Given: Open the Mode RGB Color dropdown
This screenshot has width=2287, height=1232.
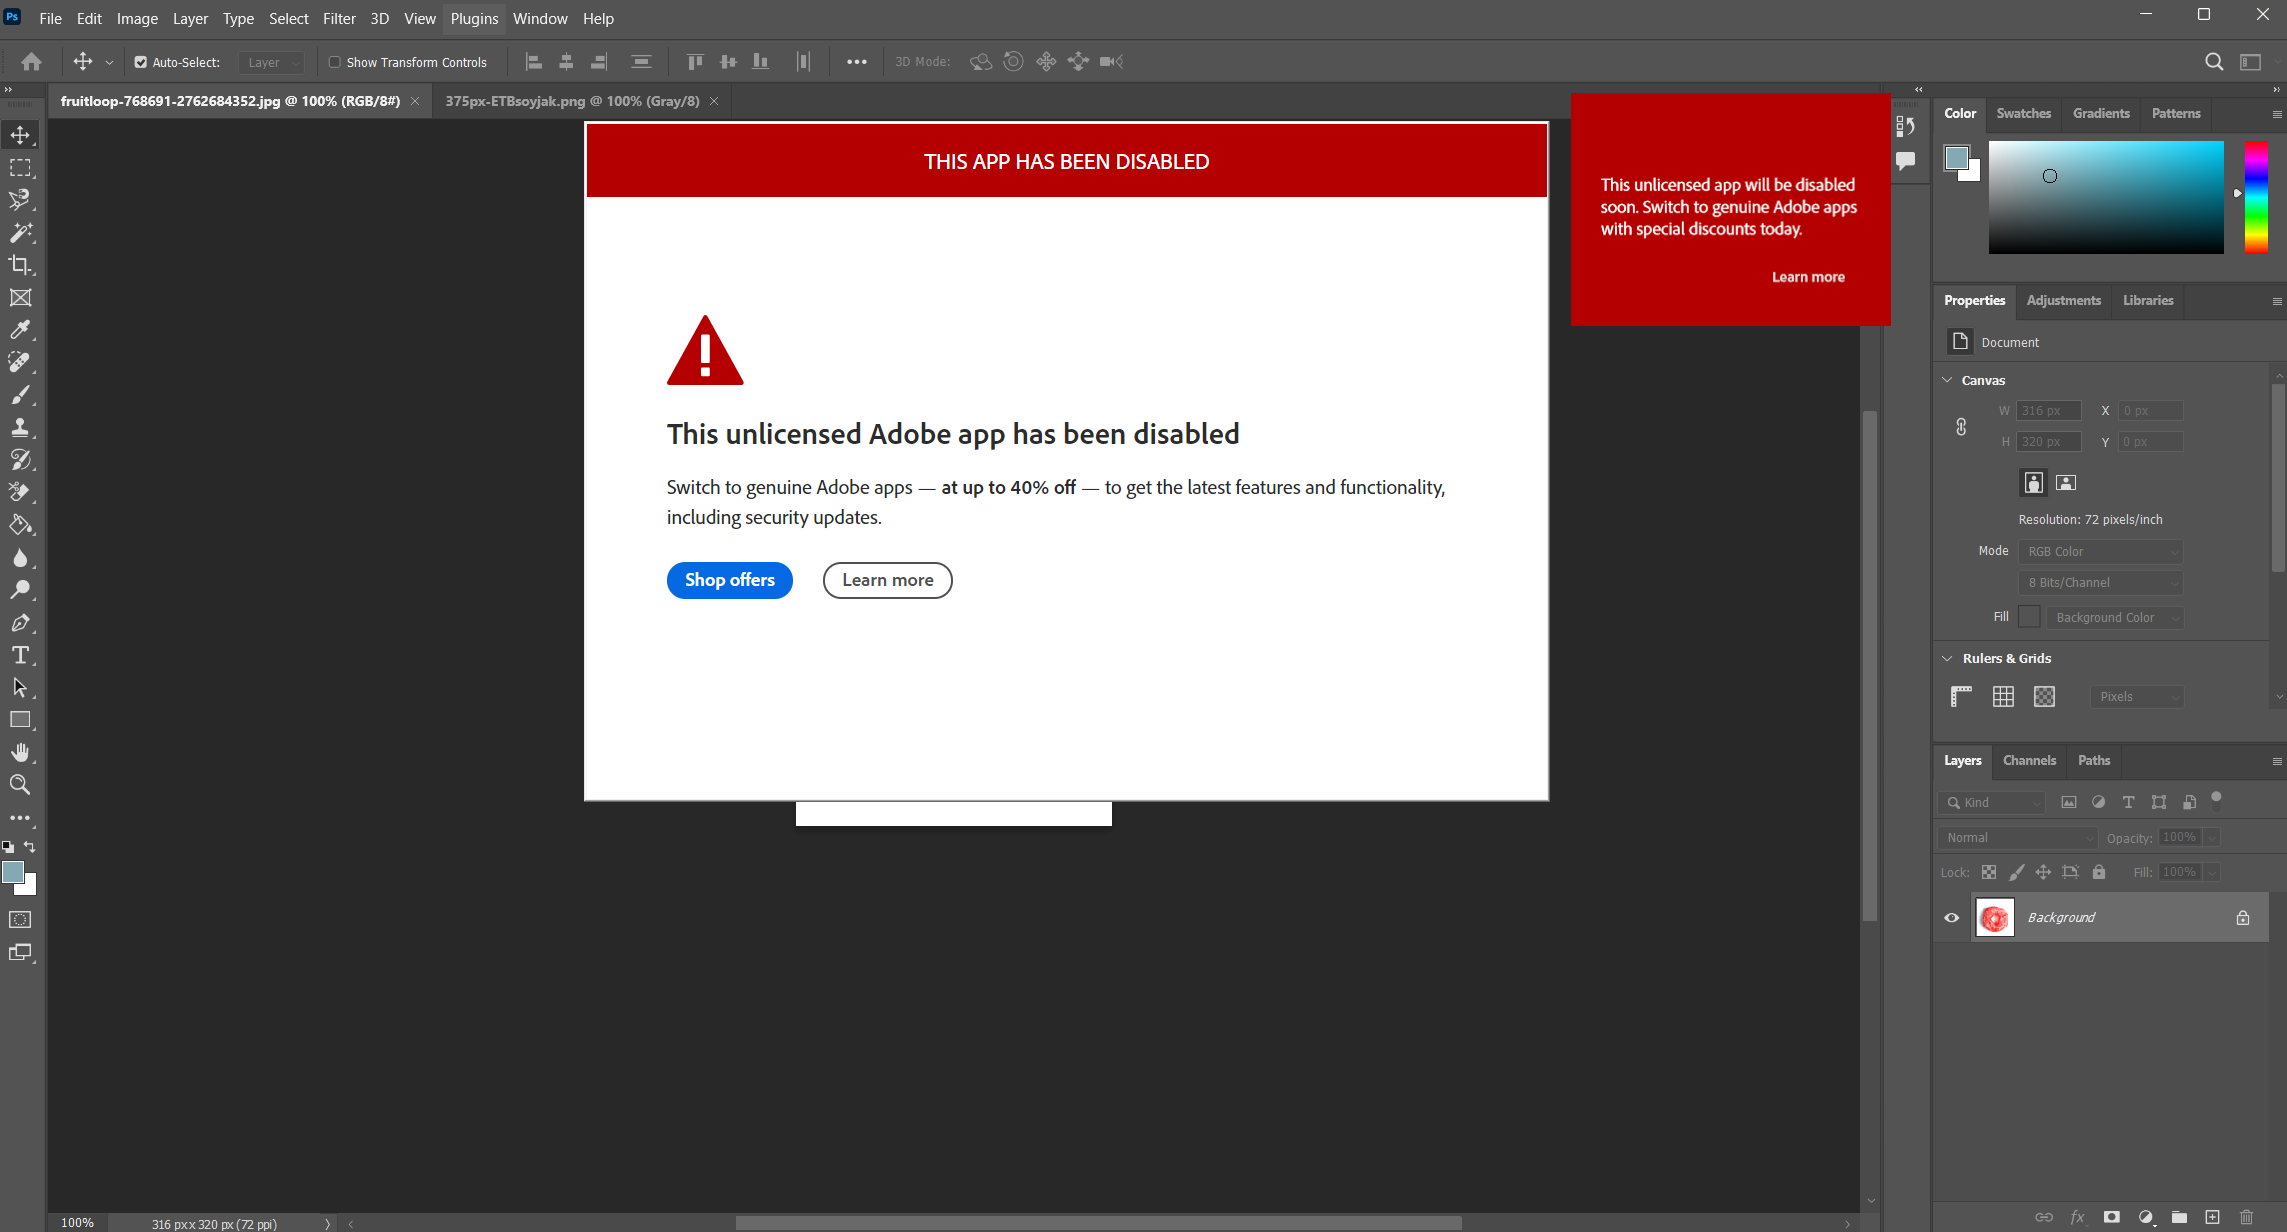Looking at the screenshot, I should (2100, 552).
